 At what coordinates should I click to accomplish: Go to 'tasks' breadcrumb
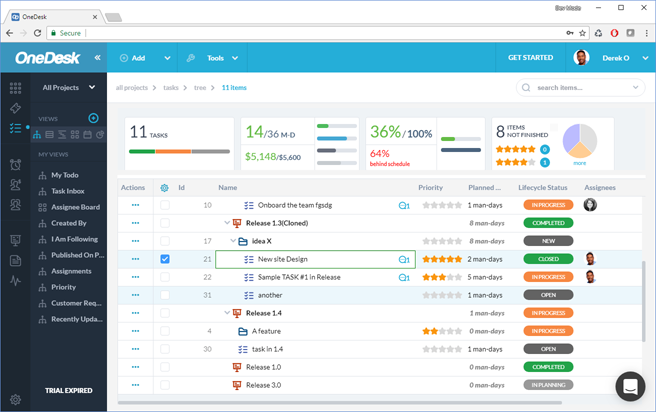coord(171,87)
